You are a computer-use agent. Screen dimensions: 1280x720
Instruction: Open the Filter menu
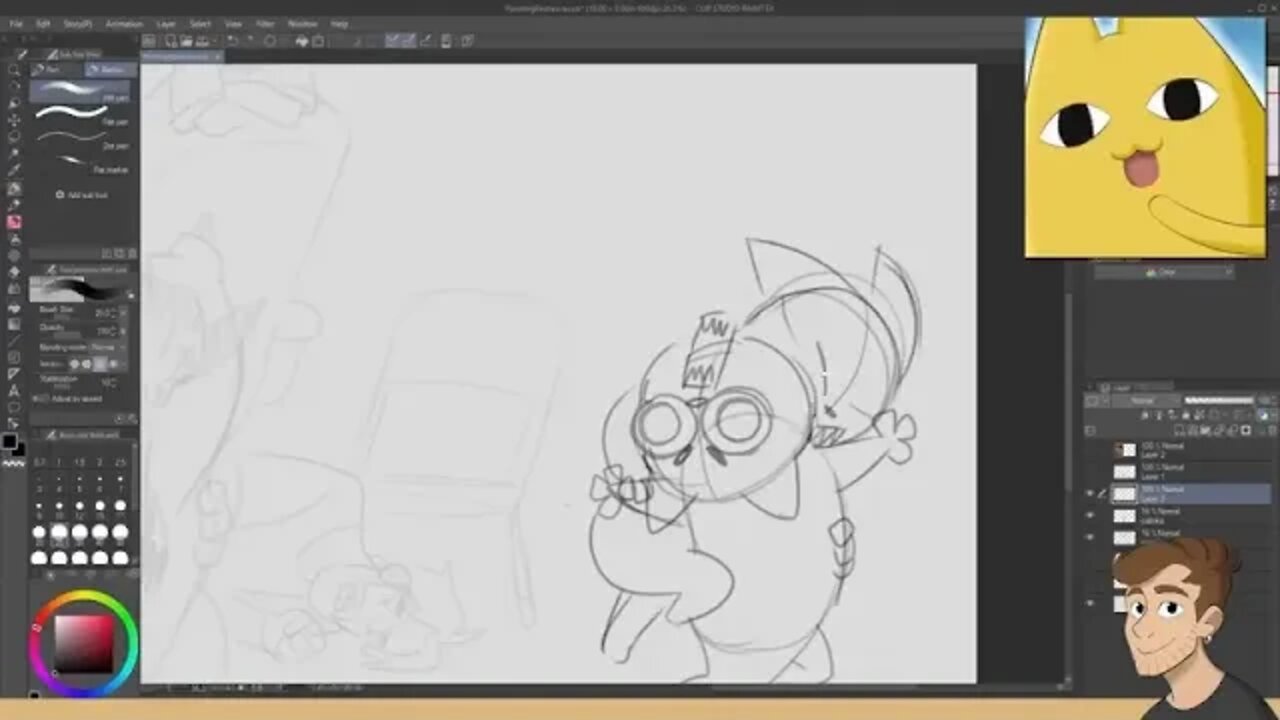click(265, 23)
